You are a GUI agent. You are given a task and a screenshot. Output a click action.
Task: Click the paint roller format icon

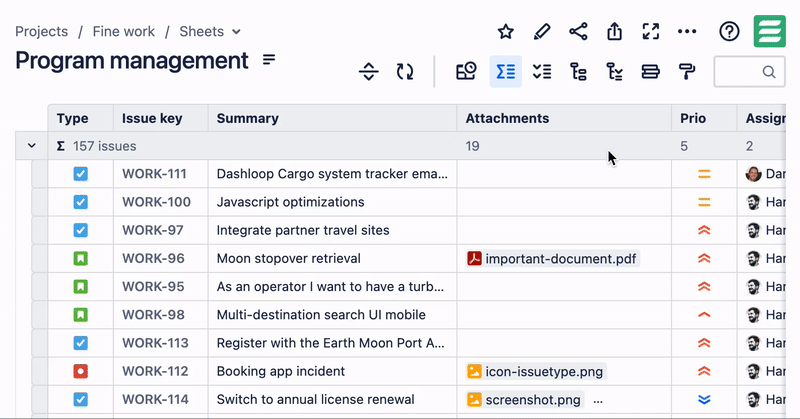687,71
